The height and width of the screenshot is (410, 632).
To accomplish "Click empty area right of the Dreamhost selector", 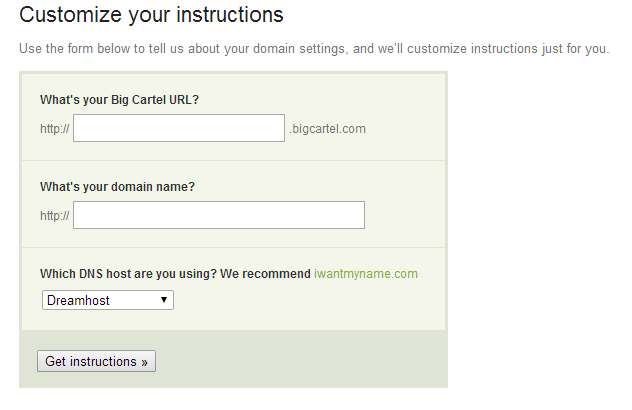I will [x=308, y=300].
